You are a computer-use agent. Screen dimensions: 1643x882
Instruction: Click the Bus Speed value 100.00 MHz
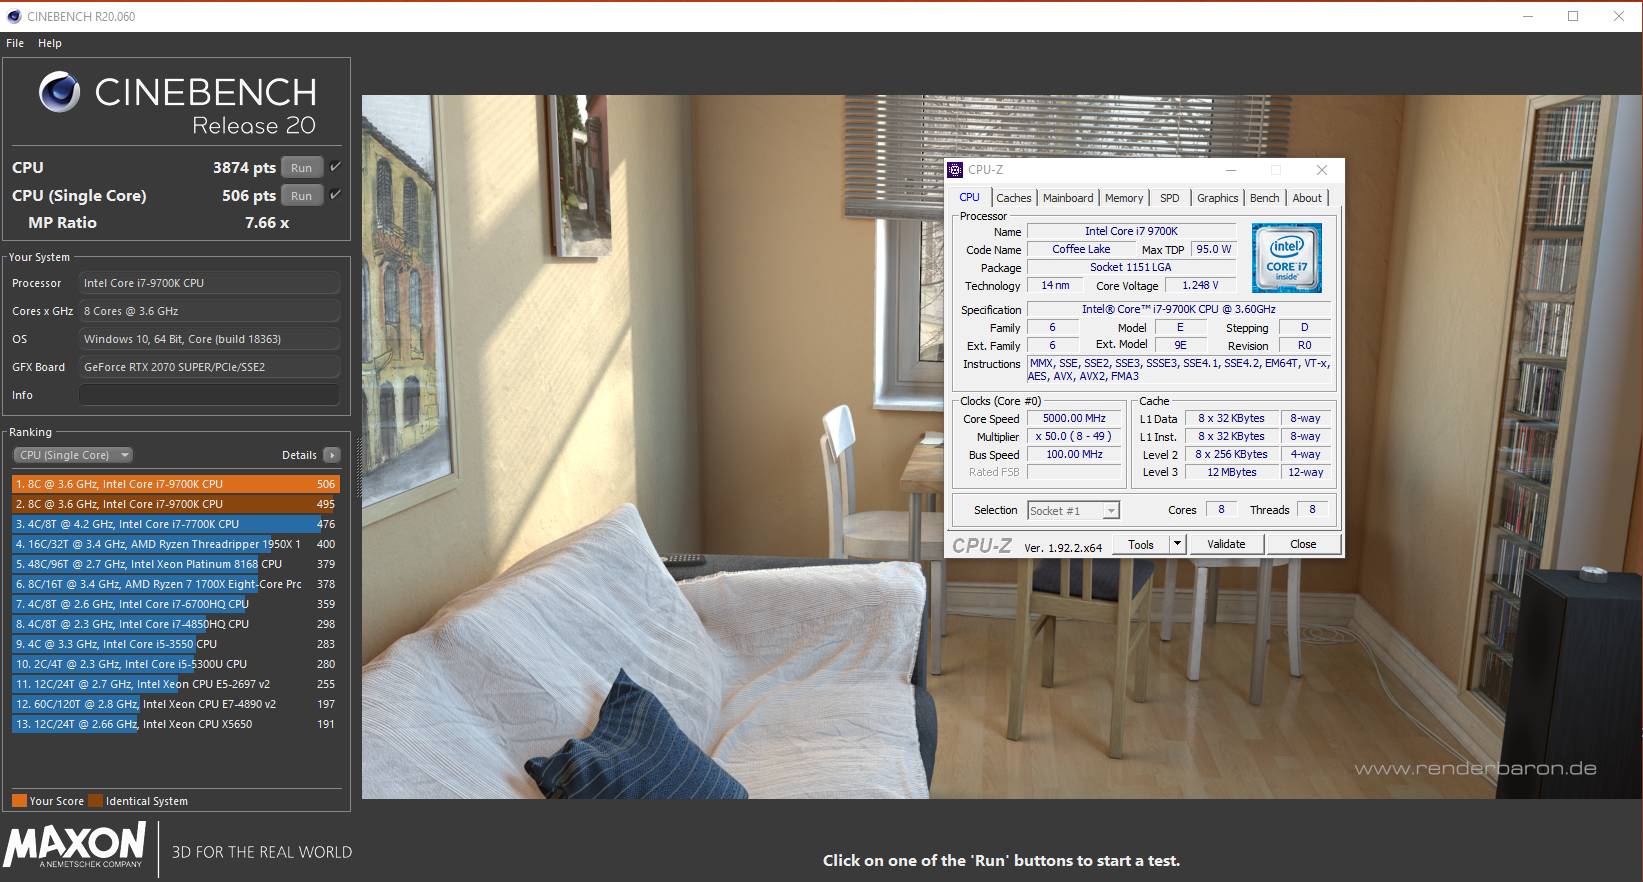pyautogui.click(x=1074, y=454)
